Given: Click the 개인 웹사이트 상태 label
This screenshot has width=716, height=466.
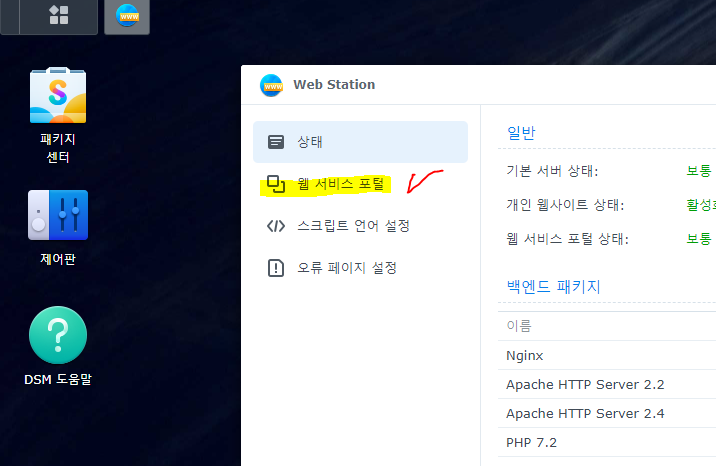Looking at the screenshot, I should click(565, 204).
